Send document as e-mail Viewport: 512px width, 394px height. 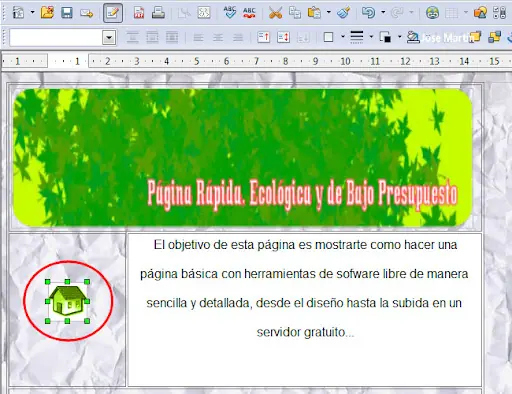(x=86, y=13)
